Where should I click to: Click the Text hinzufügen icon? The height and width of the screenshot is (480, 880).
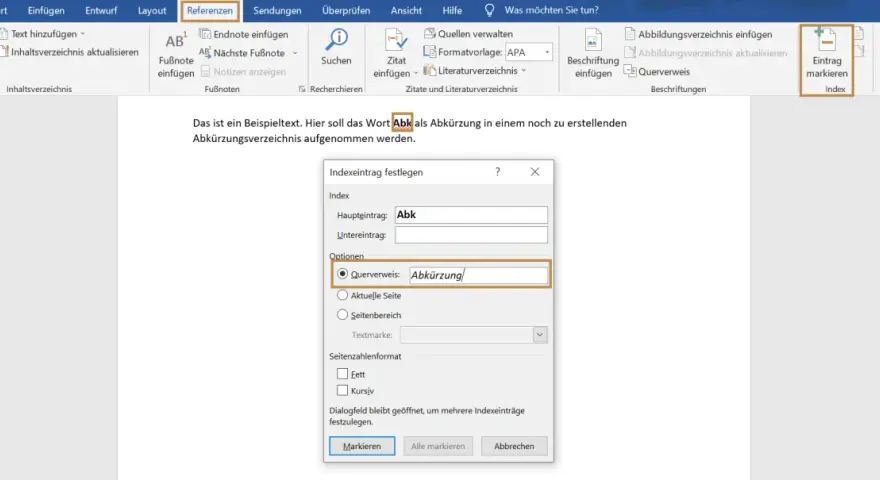[4, 34]
